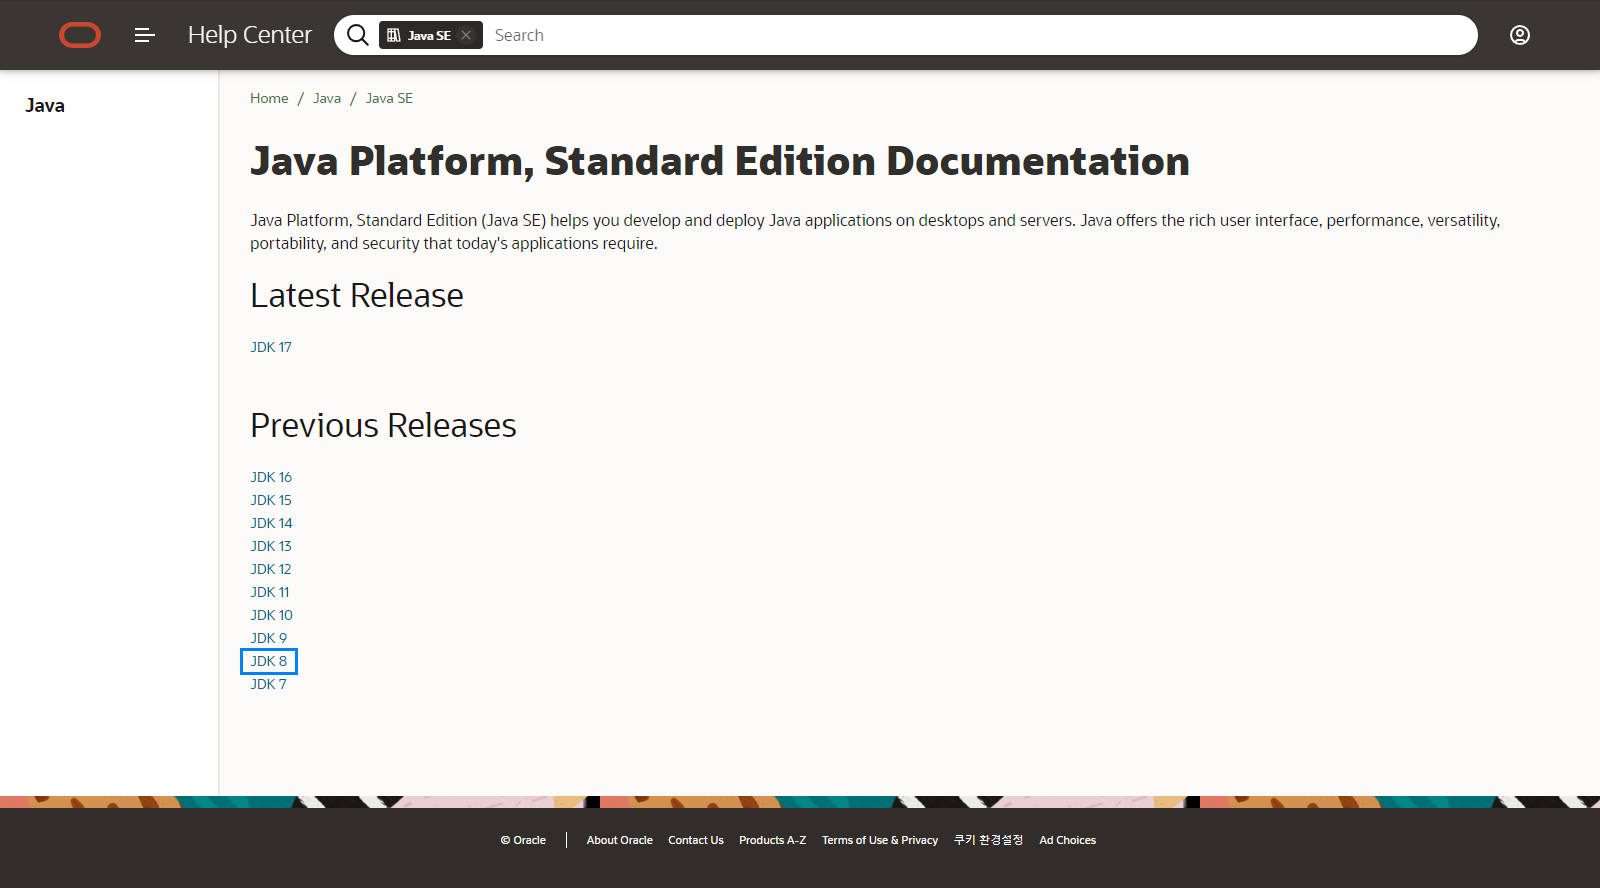Screen dimensions: 1600x888
Task: Go to Java breadcrumb
Action: tap(327, 98)
